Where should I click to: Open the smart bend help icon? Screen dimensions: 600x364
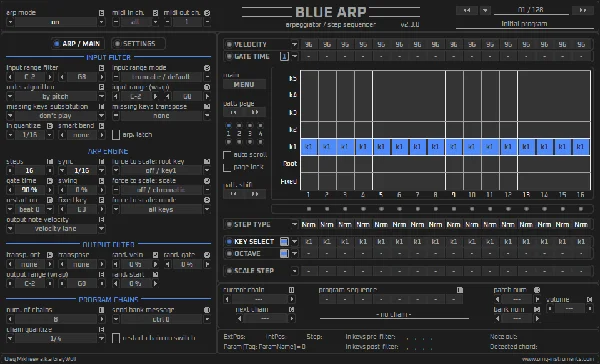tap(101, 126)
